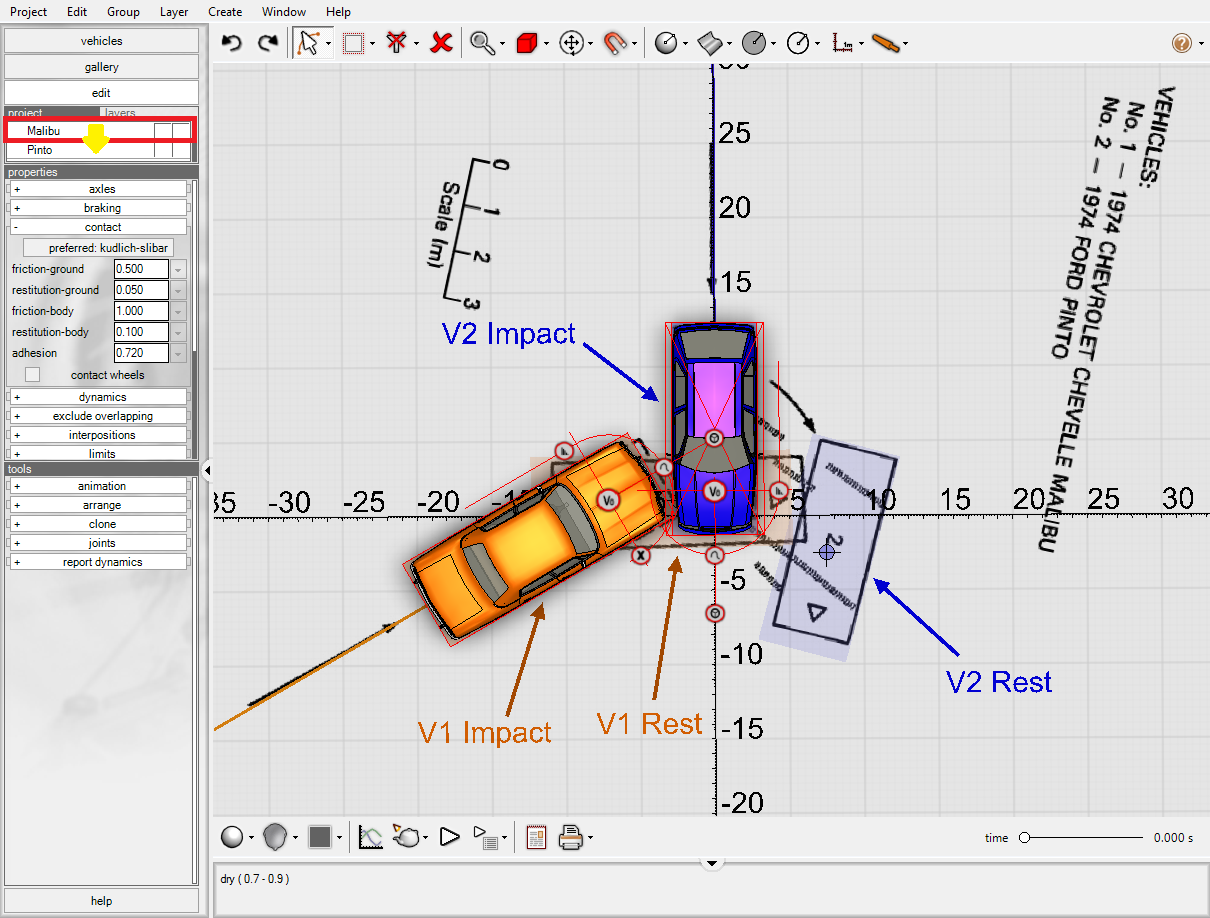
Task: Expand the exclude overlapping section
Action: click(x=98, y=416)
